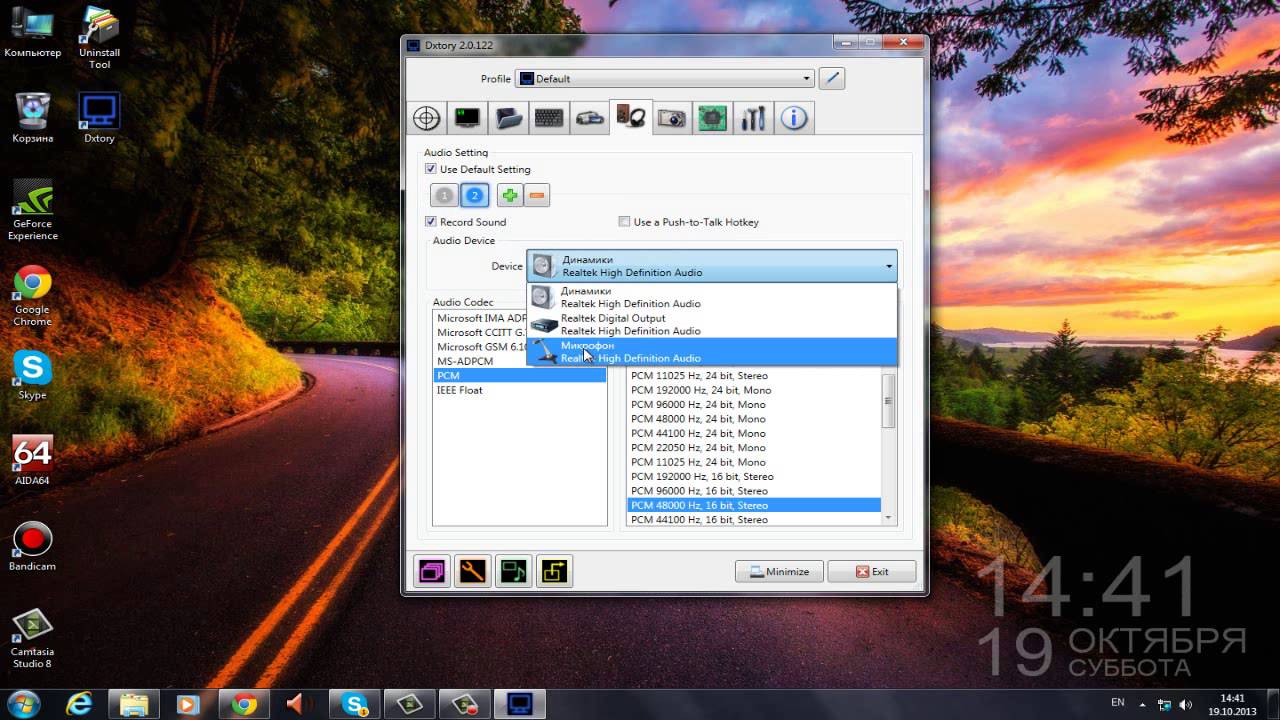This screenshot has height=720, width=1280.
Task: Open the folder settings tab
Action: [x=509, y=118]
